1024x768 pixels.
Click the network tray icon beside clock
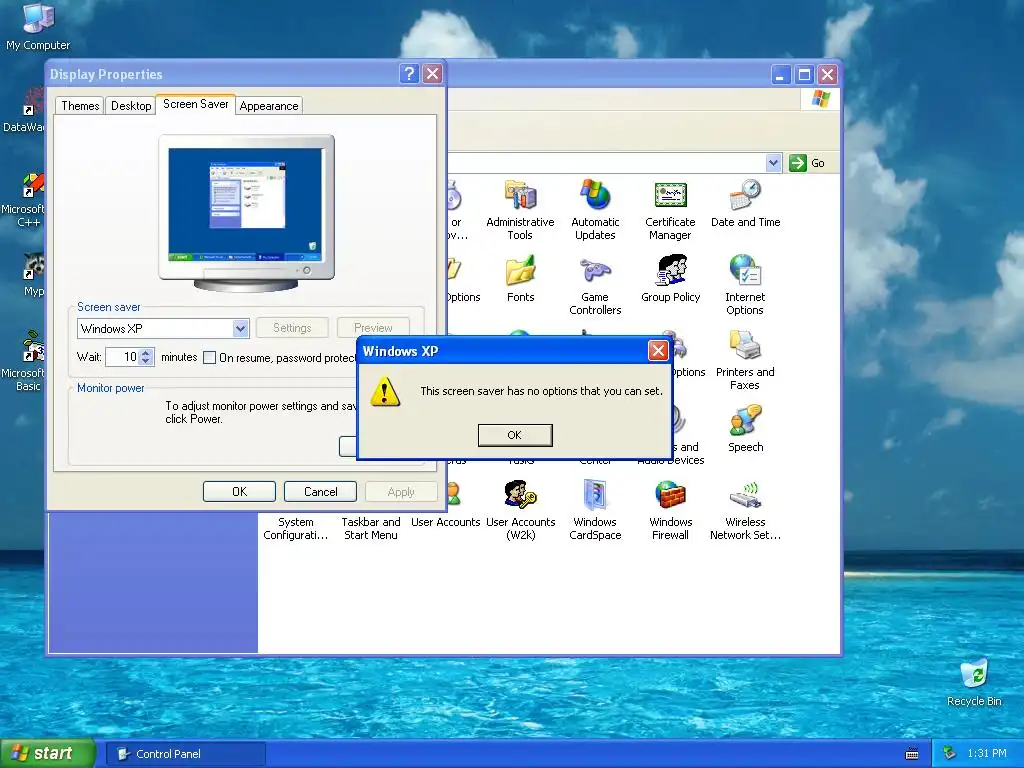950,754
